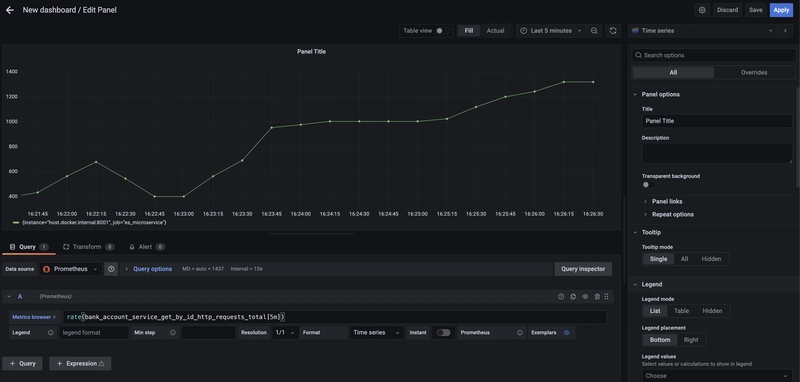The height and width of the screenshot is (382, 800).
Task: Focus the Search options field
Action: click(x=713, y=55)
